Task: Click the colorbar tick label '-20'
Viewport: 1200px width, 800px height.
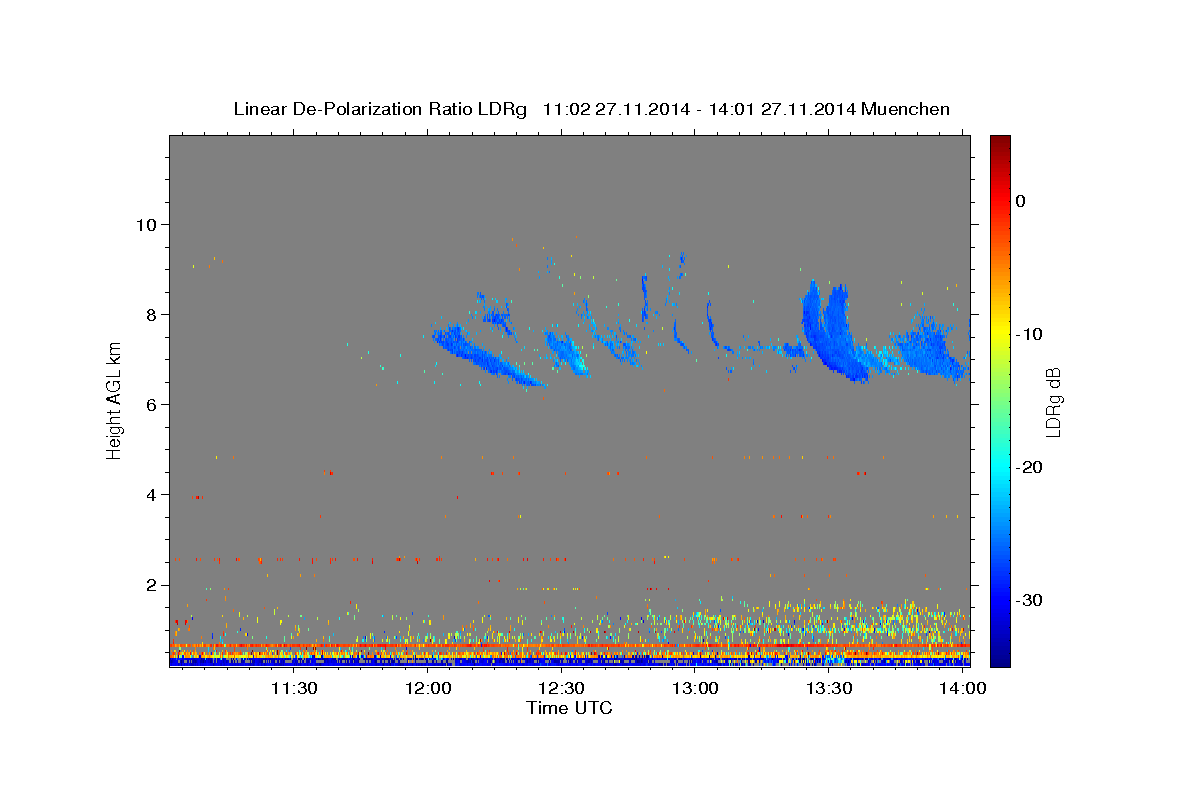Action: click(1030, 467)
